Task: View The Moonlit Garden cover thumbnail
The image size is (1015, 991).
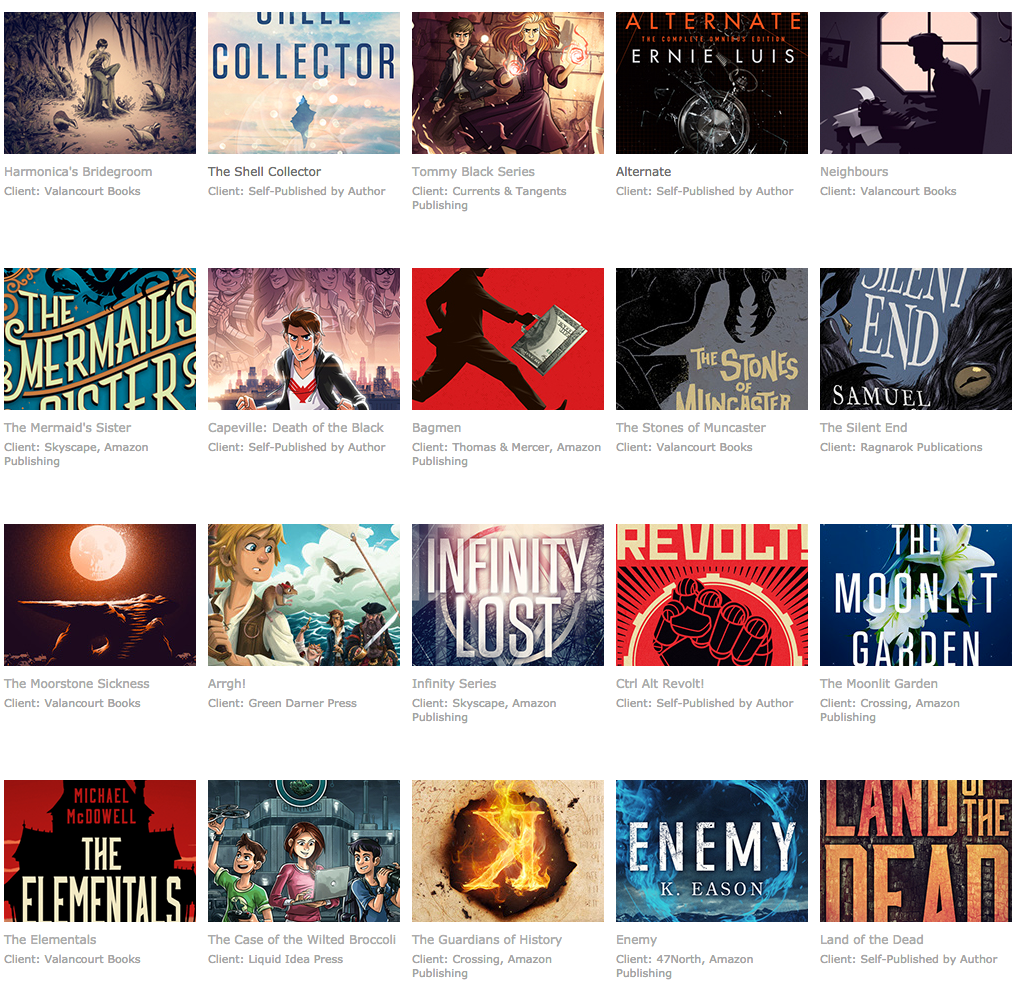Action: (915, 595)
